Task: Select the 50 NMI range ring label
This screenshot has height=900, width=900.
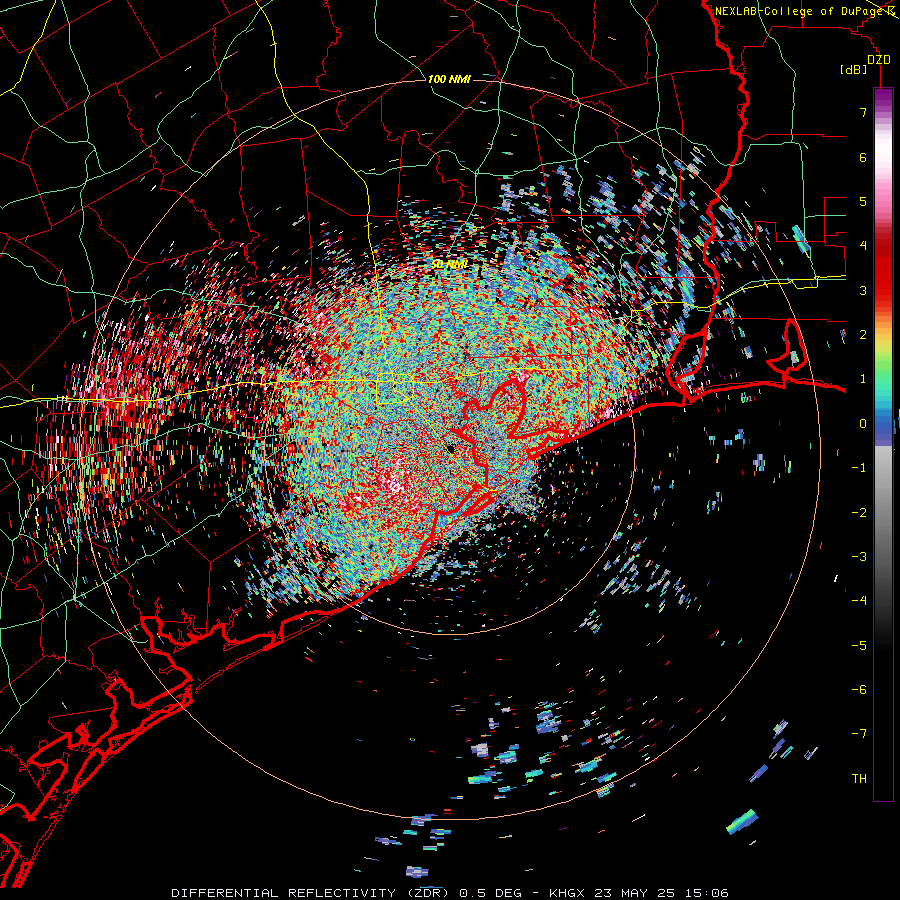Action: (450, 264)
